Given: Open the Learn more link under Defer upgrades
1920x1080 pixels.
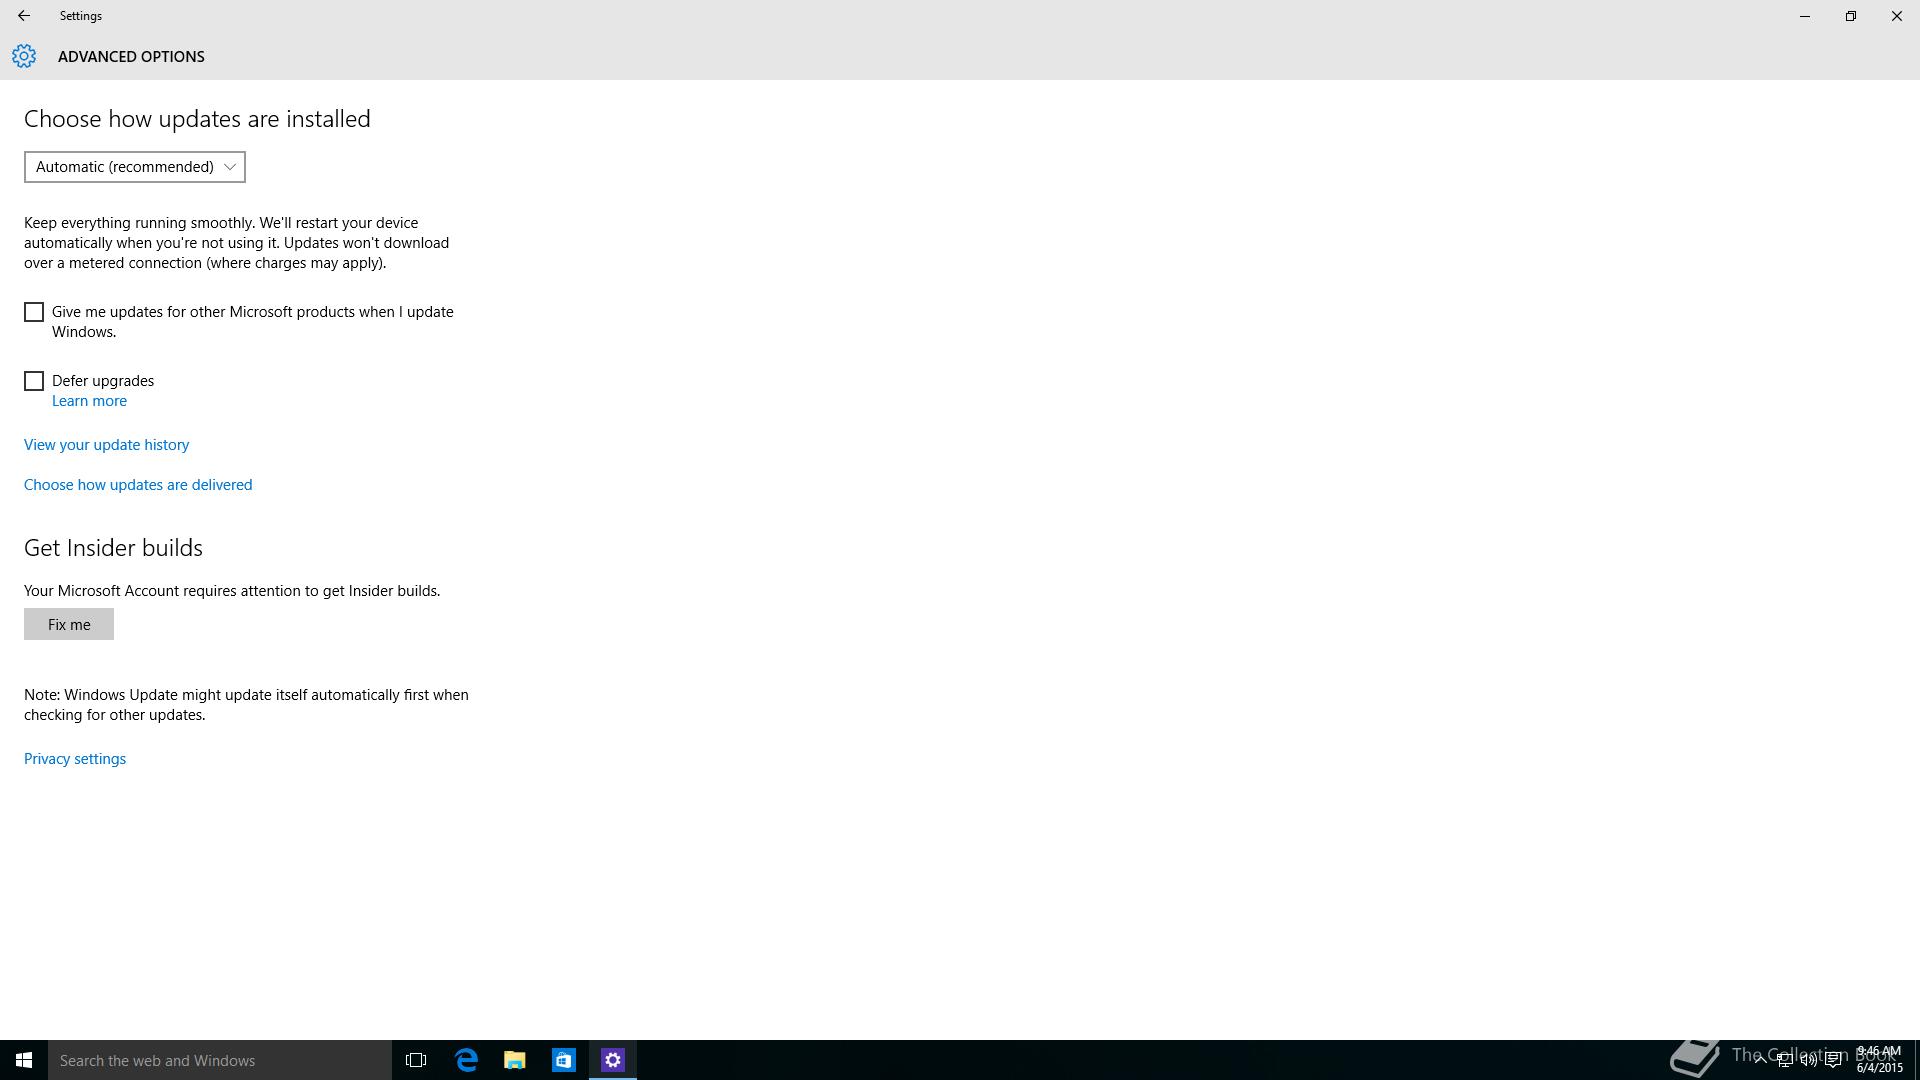Looking at the screenshot, I should 89,401.
